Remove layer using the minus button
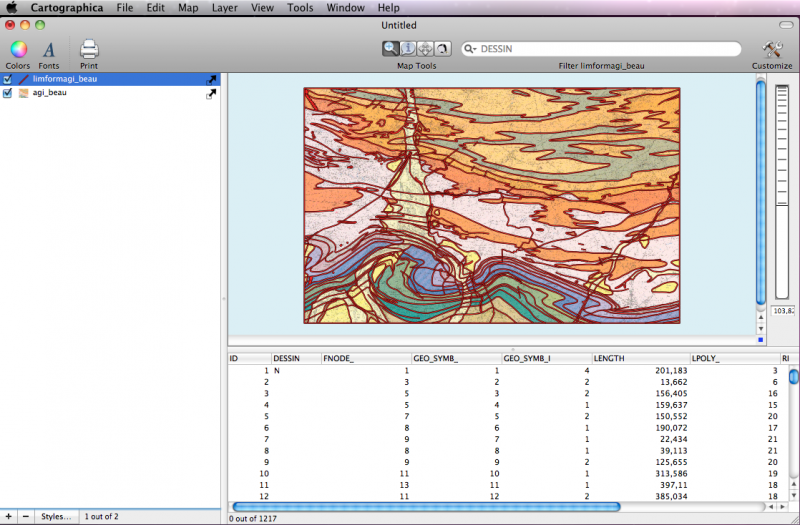Viewport: 800px width, 525px height. point(25,516)
